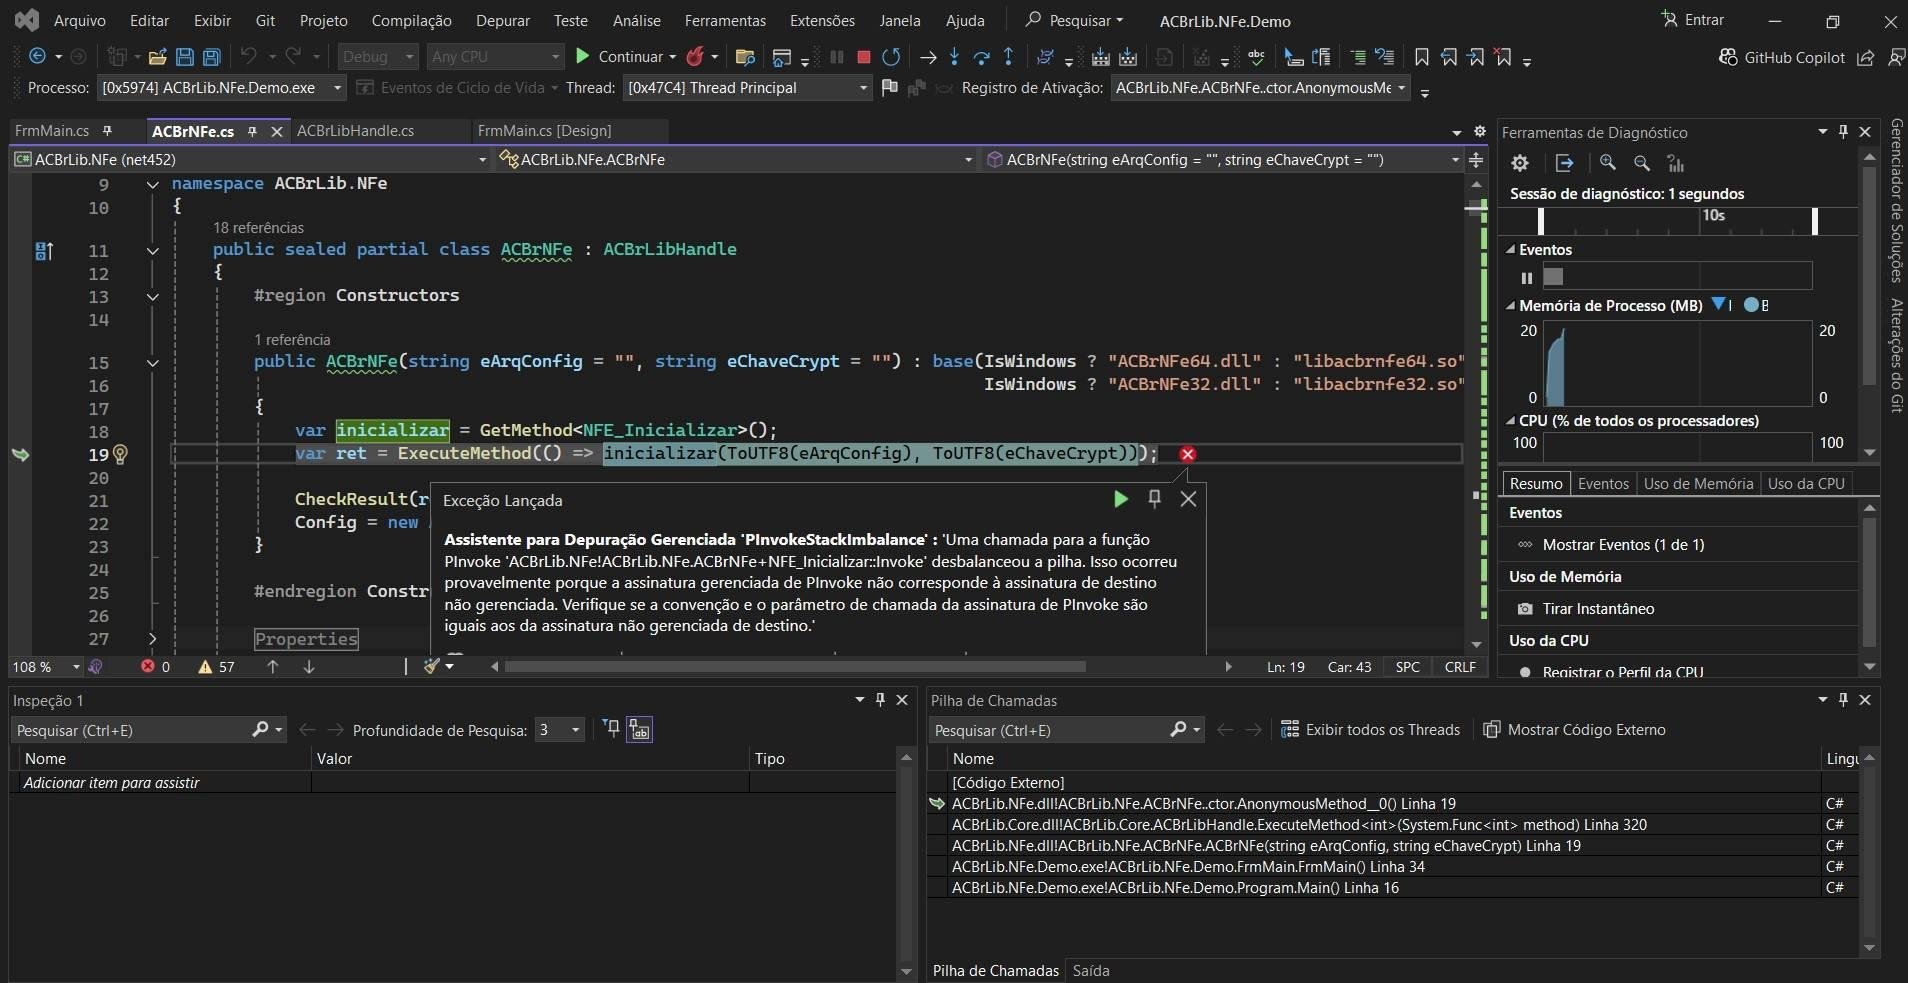Zoom out on the diagnostic timeline

(x=1642, y=163)
